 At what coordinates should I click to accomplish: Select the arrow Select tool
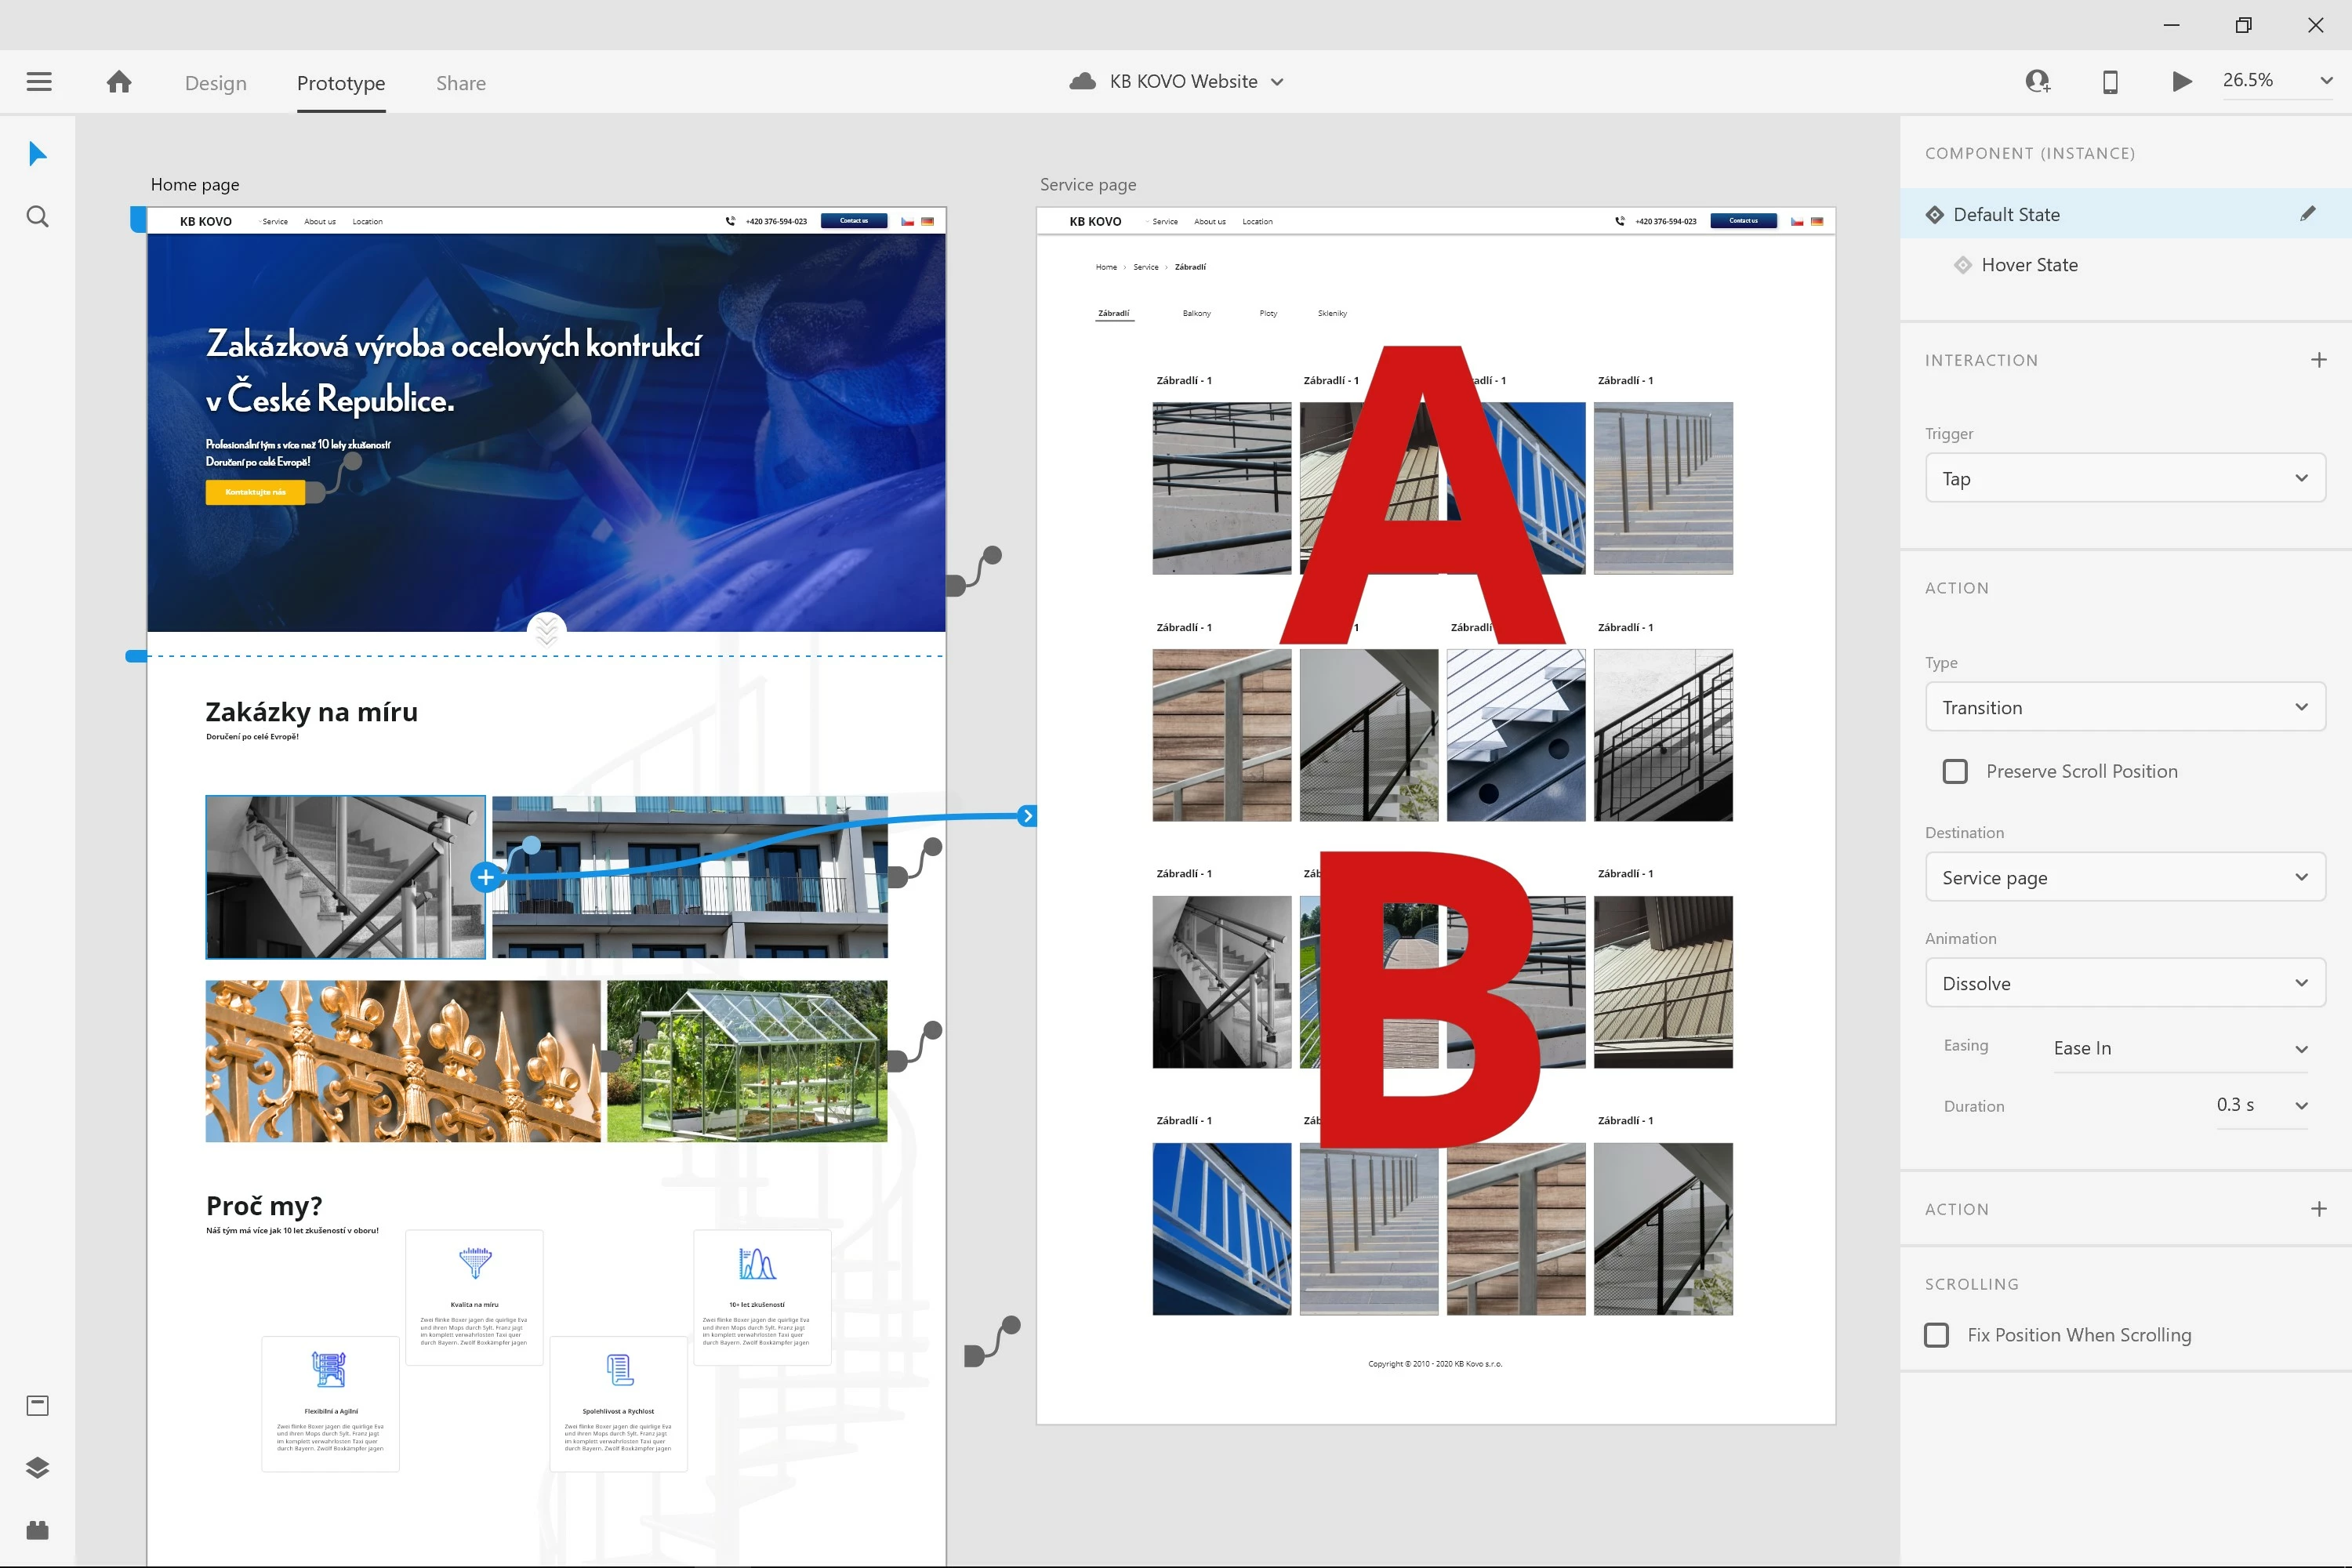pos(37,154)
